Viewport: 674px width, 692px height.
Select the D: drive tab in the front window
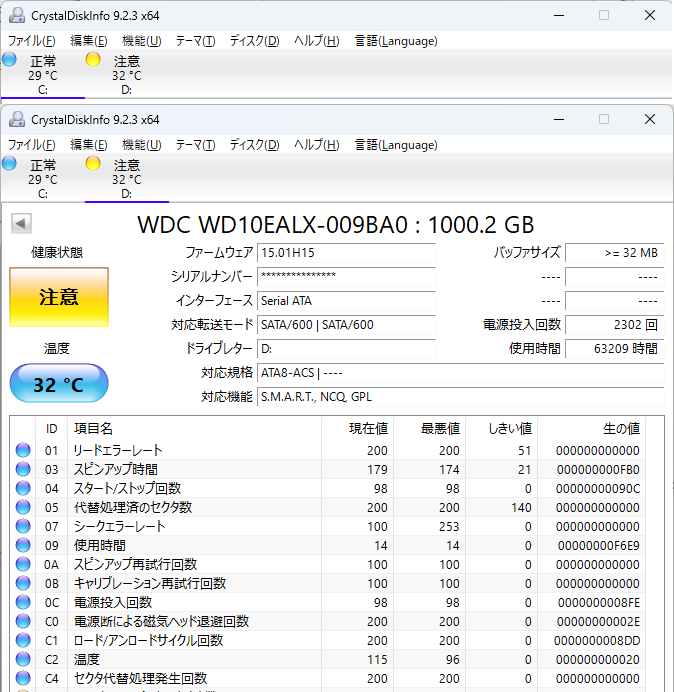tap(127, 179)
